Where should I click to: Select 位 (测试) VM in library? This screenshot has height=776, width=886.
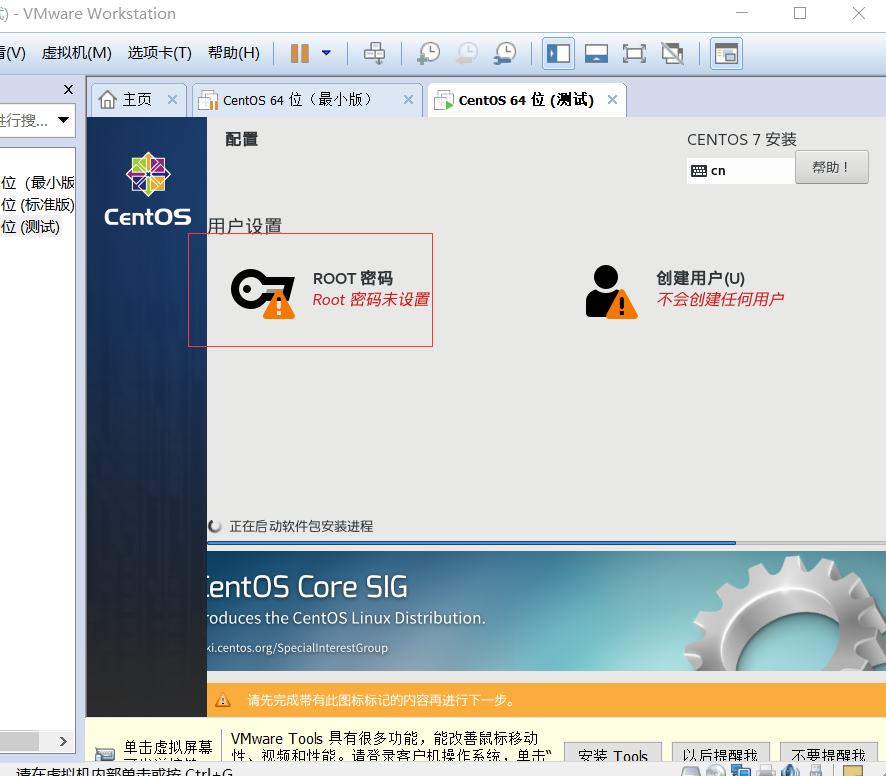[31, 227]
